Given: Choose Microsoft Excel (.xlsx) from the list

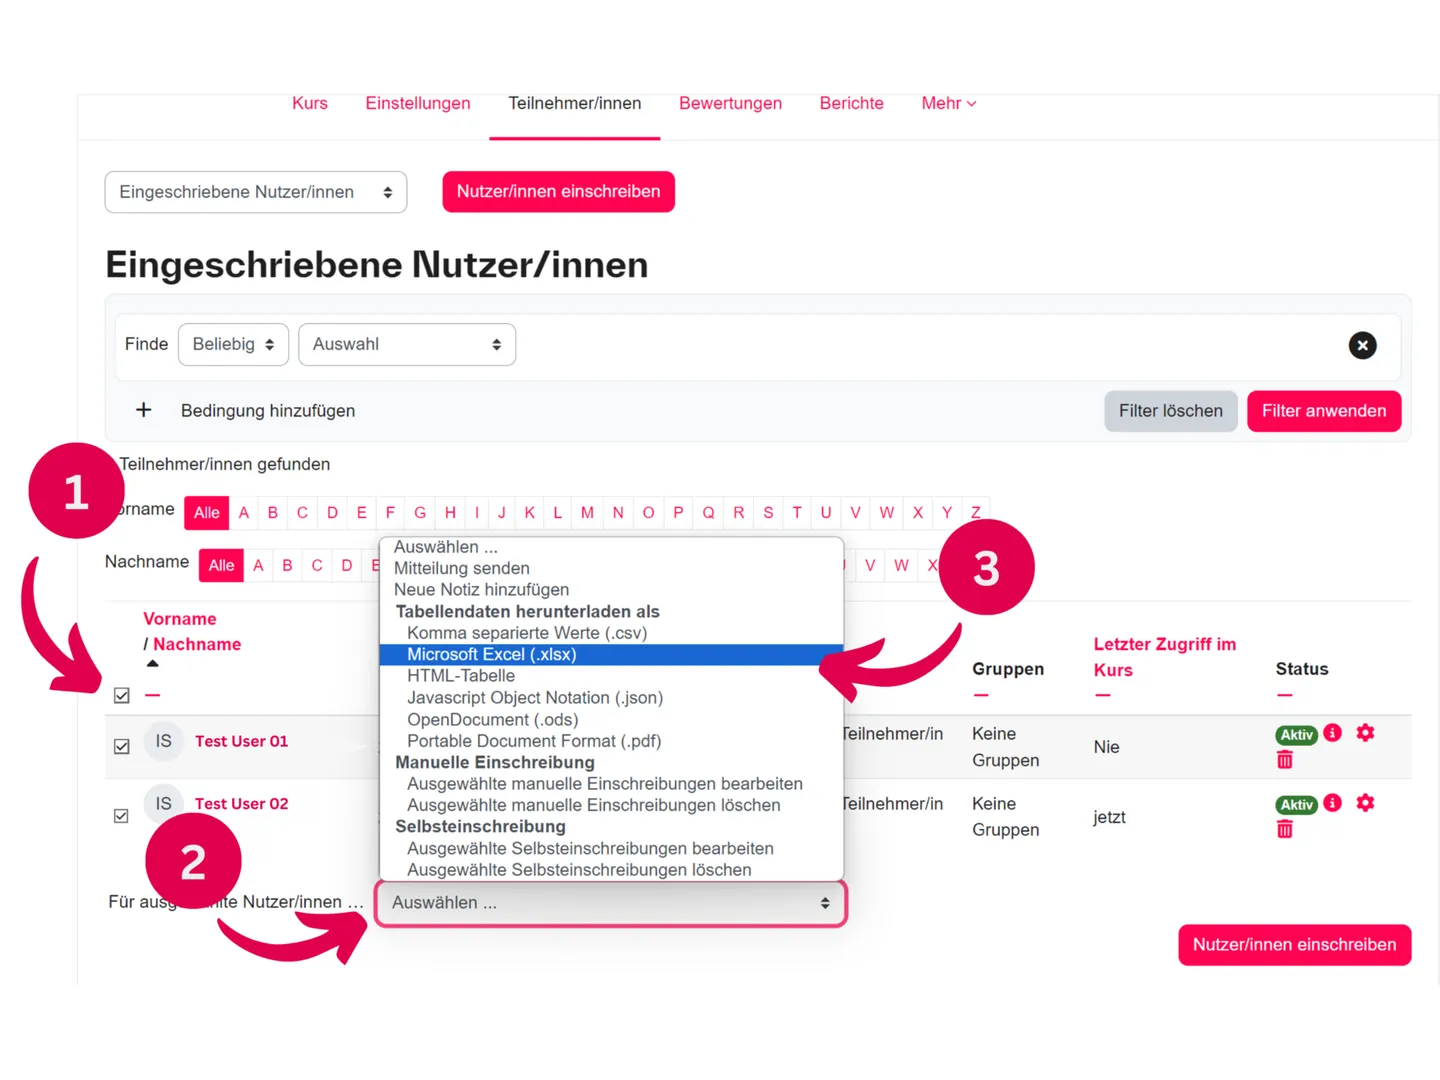Looking at the screenshot, I should click(611, 655).
